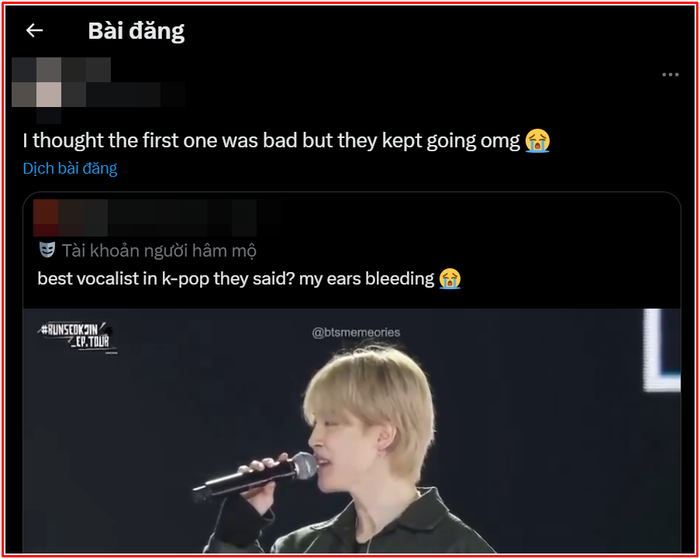Click the crying emoji after 'going omg'
The height and width of the screenshot is (559, 700).
537,141
